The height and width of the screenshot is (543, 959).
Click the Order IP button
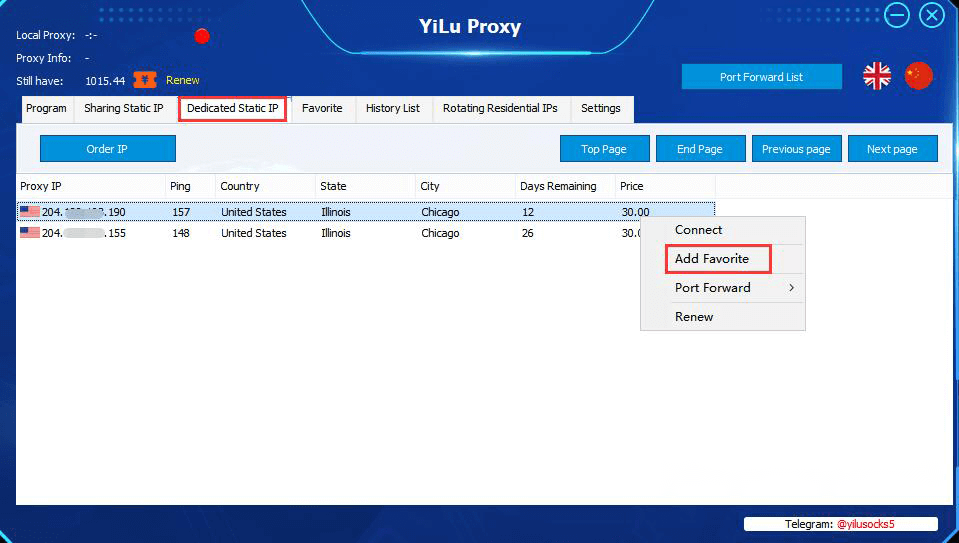point(108,149)
